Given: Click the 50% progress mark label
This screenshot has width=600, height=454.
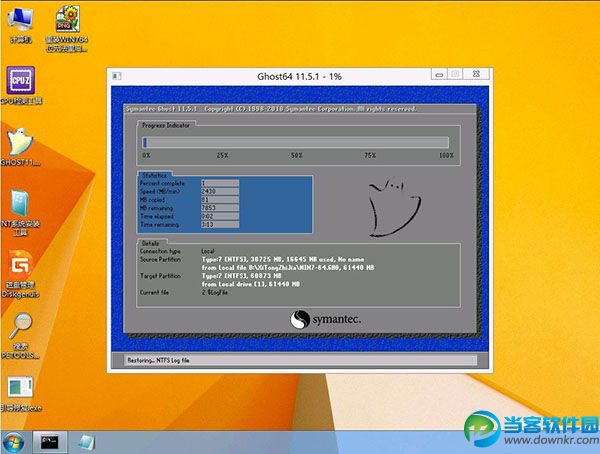Looking at the screenshot, I should pyautogui.click(x=297, y=155).
